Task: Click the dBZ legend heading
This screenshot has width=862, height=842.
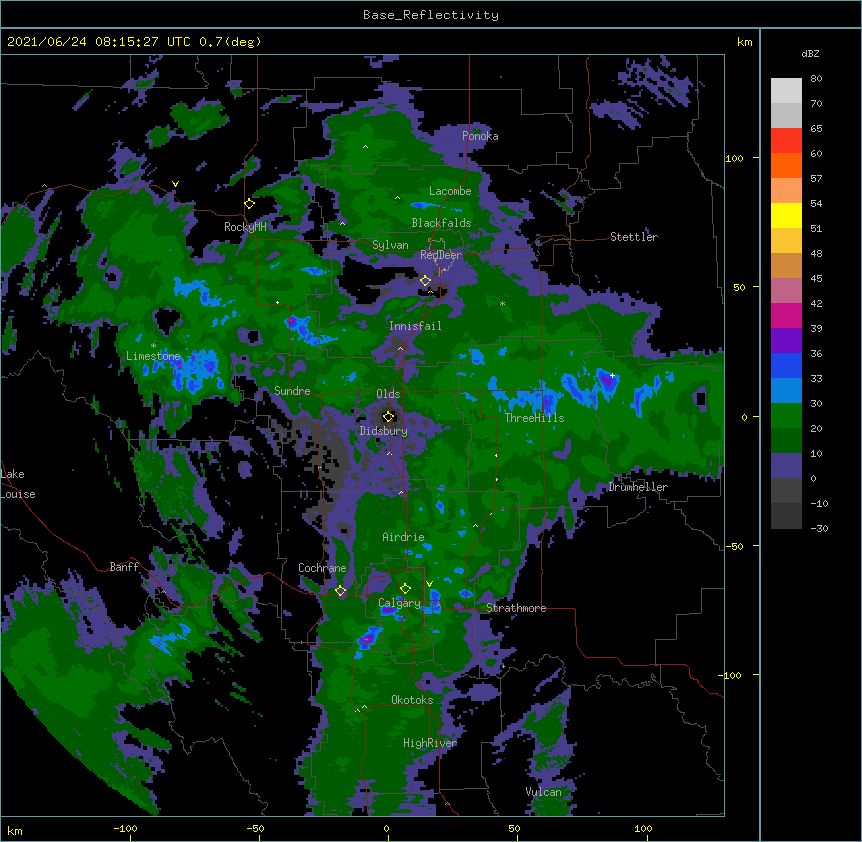Action: tap(810, 53)
